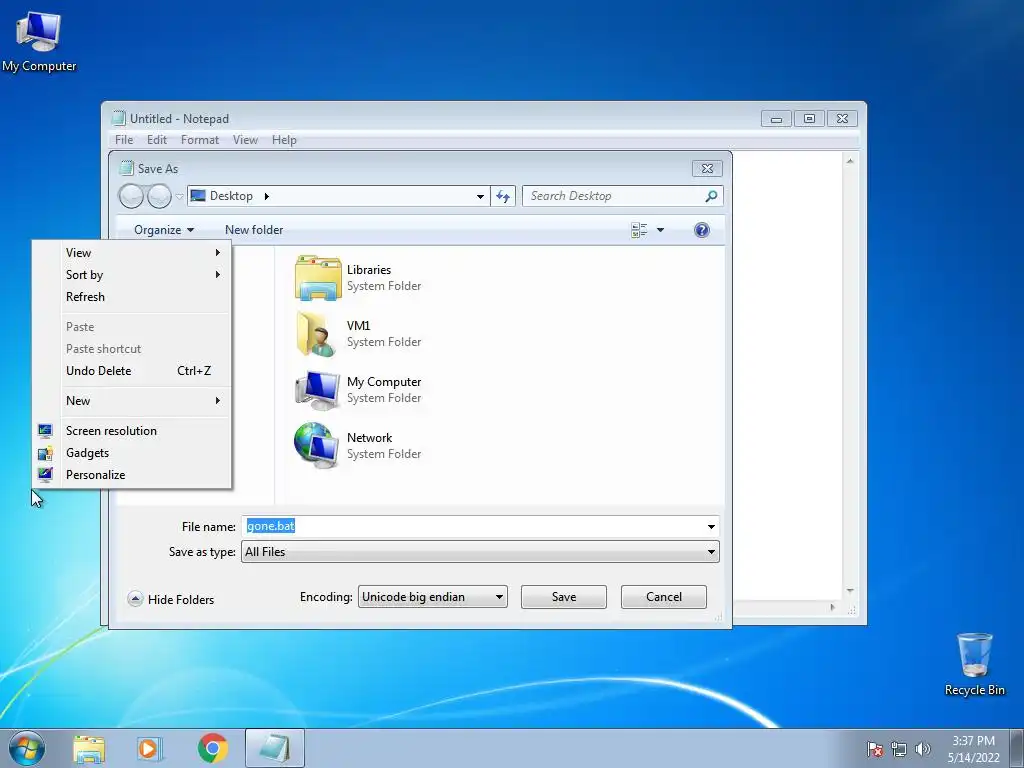Screen dimensions: 1024x768
Task: Click the Notepad vertical scrollbar up arrow
Action: coord(850,161)
